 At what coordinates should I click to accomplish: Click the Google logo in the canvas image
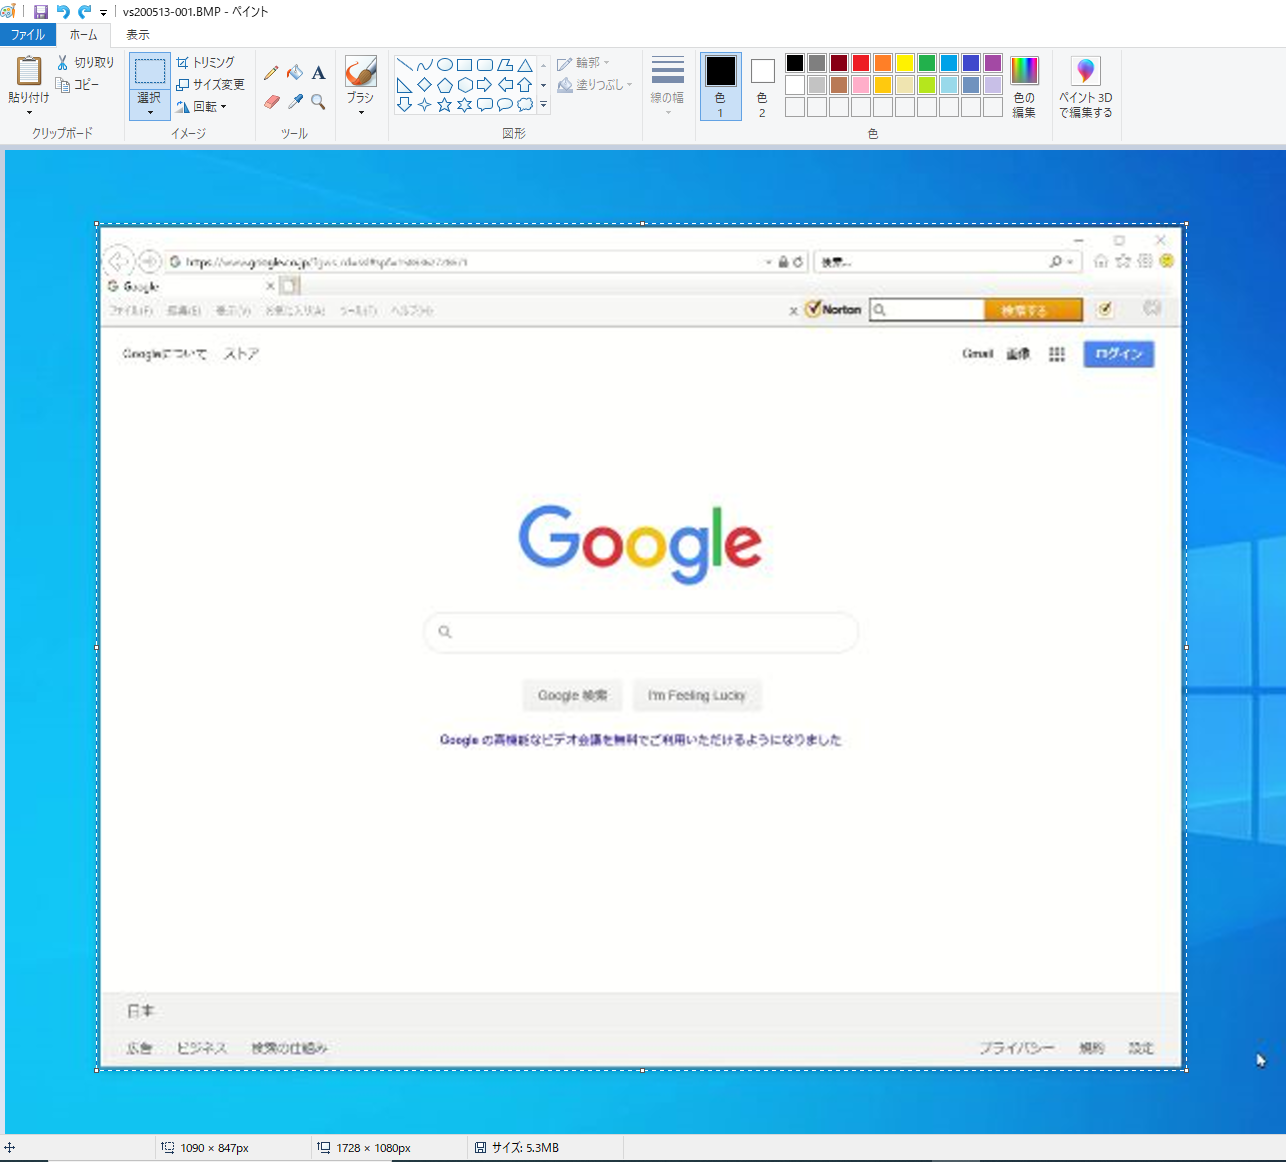coord(640,543)
